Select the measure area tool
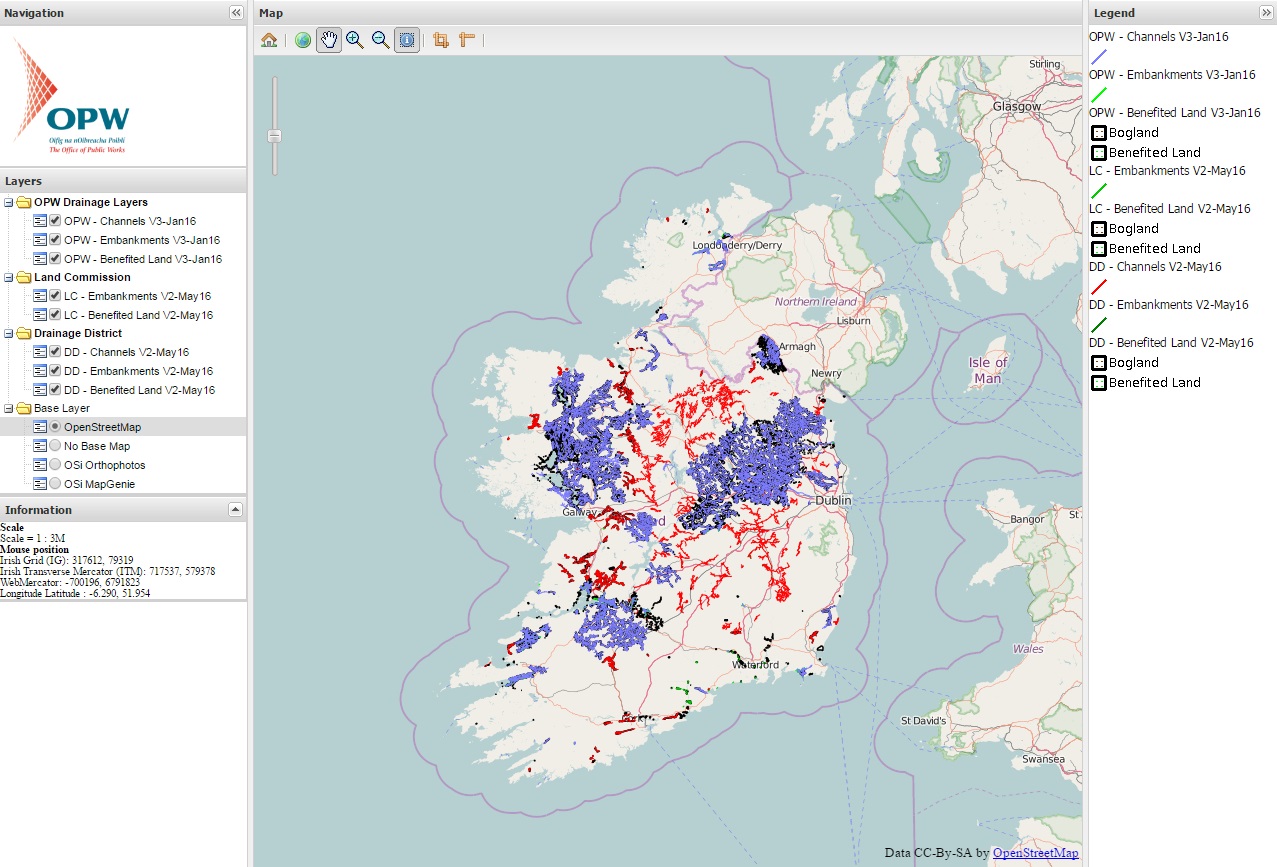 pos(440,40)
